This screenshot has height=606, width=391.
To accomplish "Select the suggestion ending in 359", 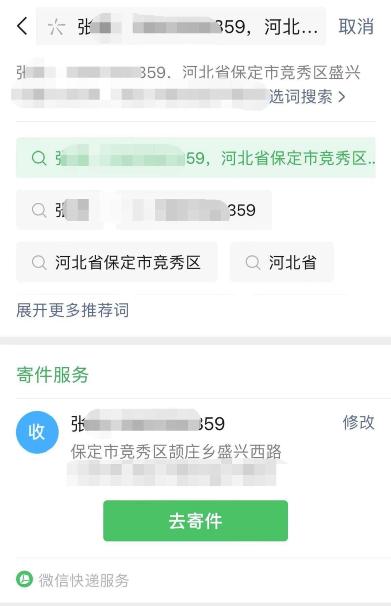I will tap(144, 210).
